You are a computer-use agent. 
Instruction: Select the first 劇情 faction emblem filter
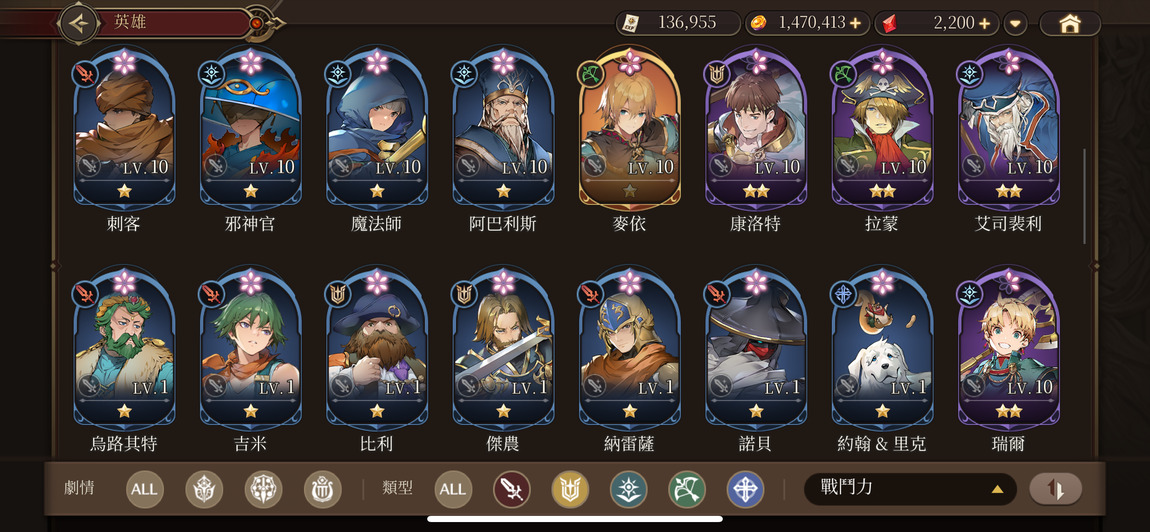tap(204, 489)
